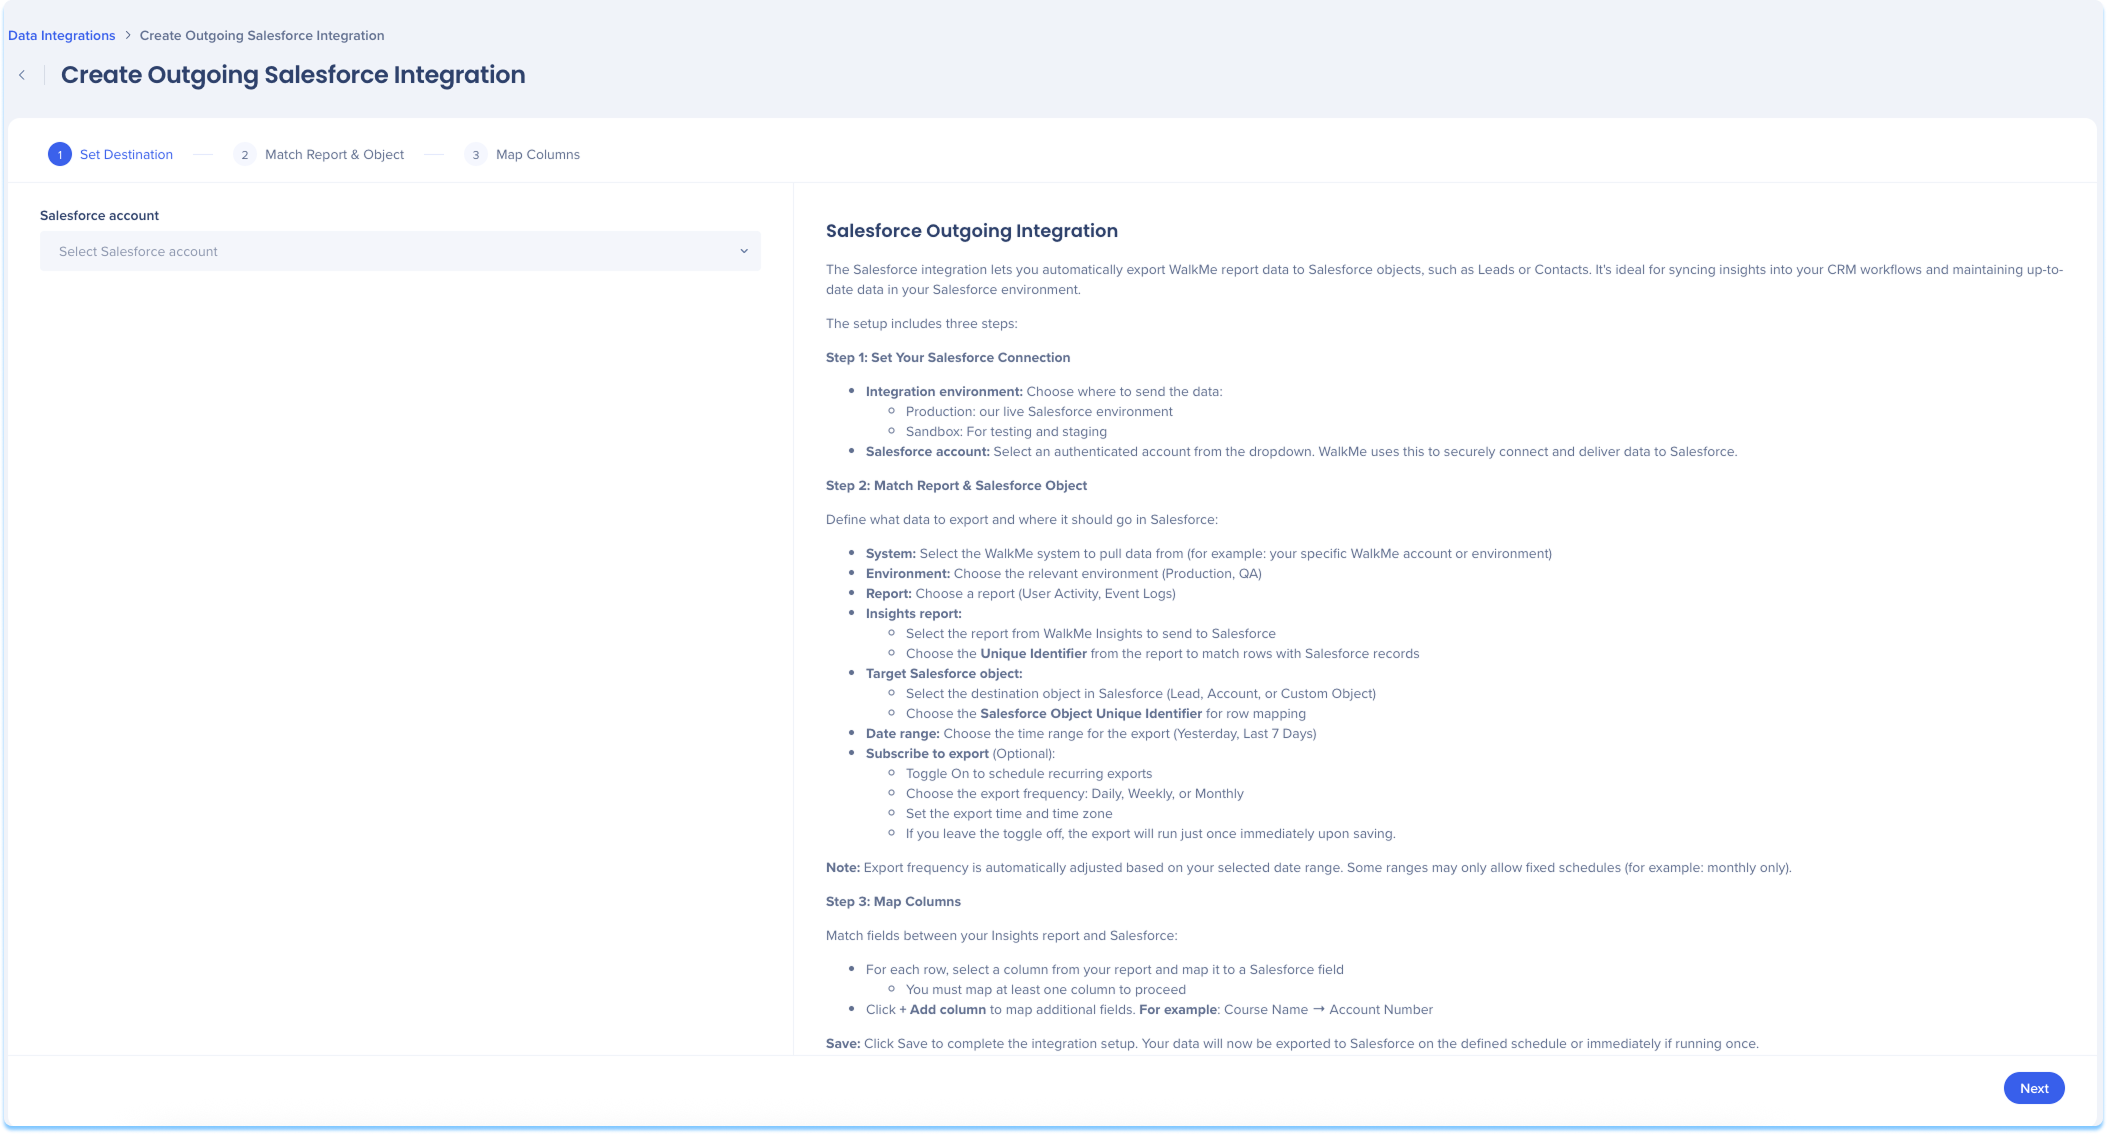
Task: Click text The setup includes three steps
Action: [921, 323]
